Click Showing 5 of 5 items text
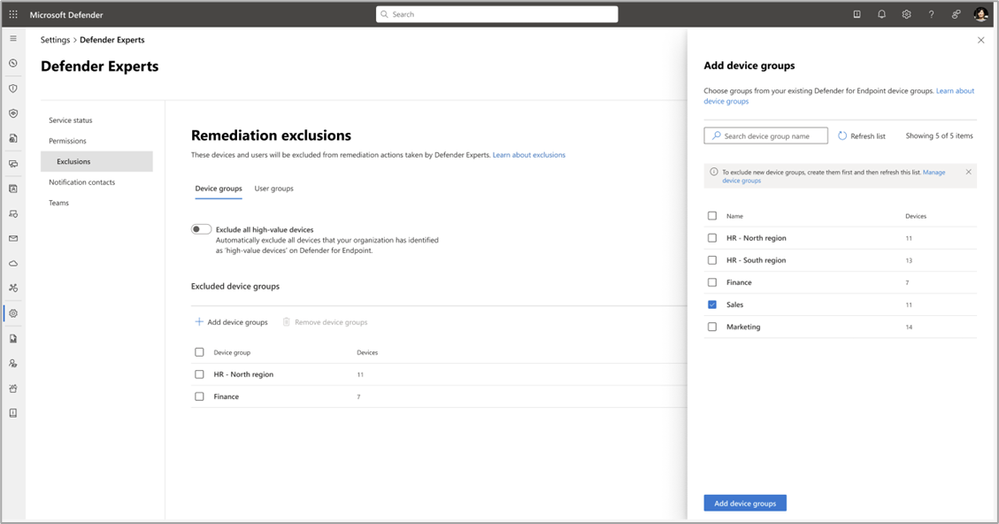Viewport: 999px width, 524px height. click(x=939, y=136)
